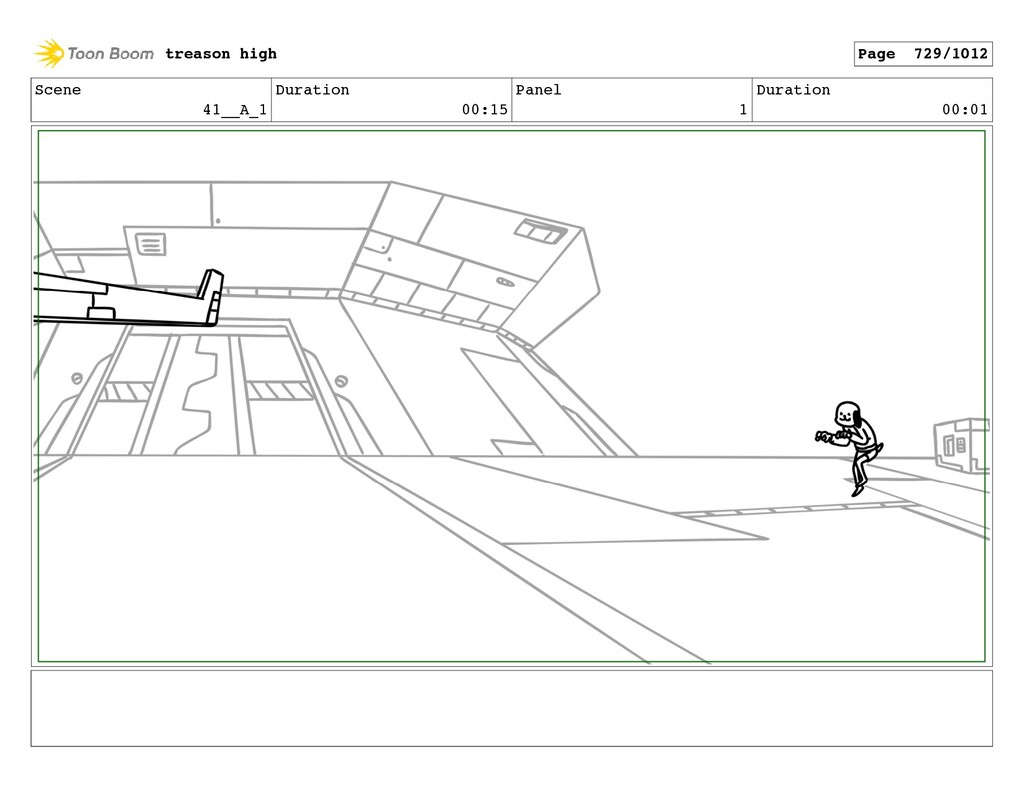The height and width of the screenshot is (793, 1024).
Task: Select the Panel label
Action: click(538, 89)
